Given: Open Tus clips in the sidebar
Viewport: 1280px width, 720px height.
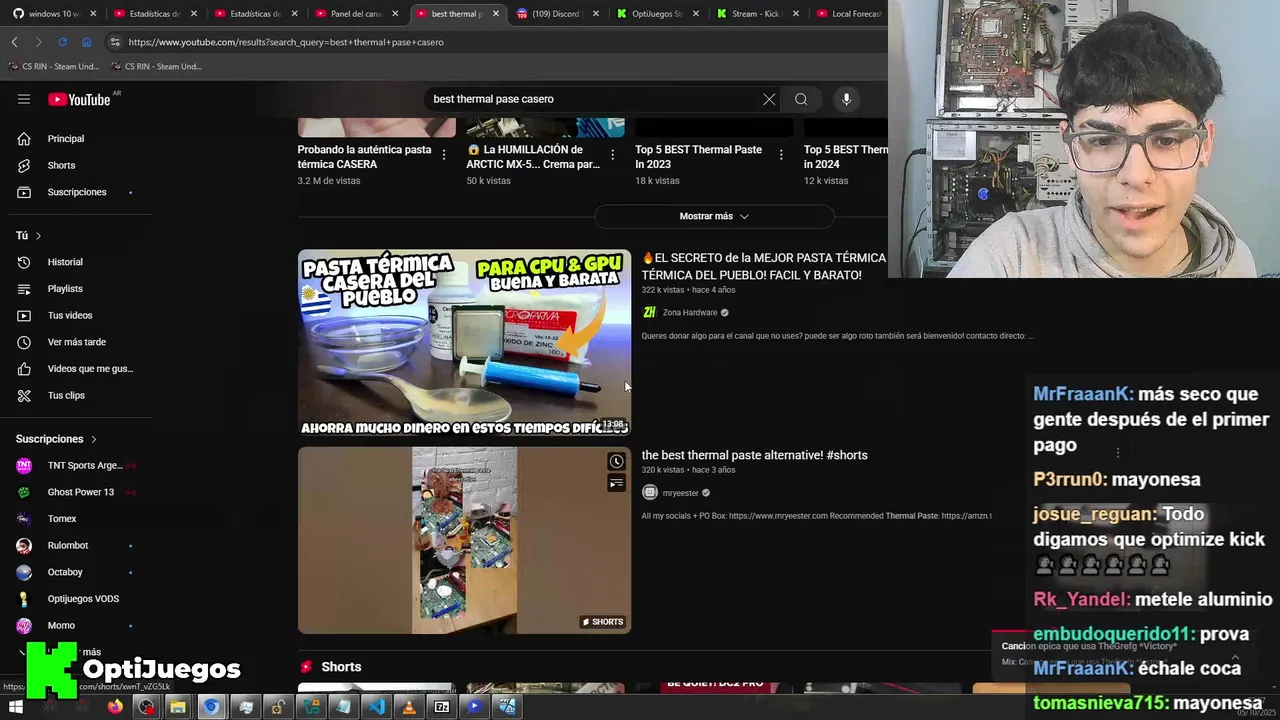Looking at the screenshot, I should (x=66, y=395).
